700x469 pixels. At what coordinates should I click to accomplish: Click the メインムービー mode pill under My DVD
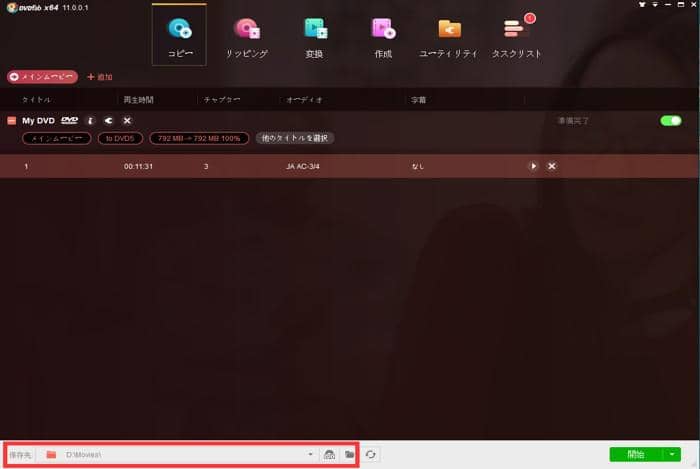click(57, 138)
